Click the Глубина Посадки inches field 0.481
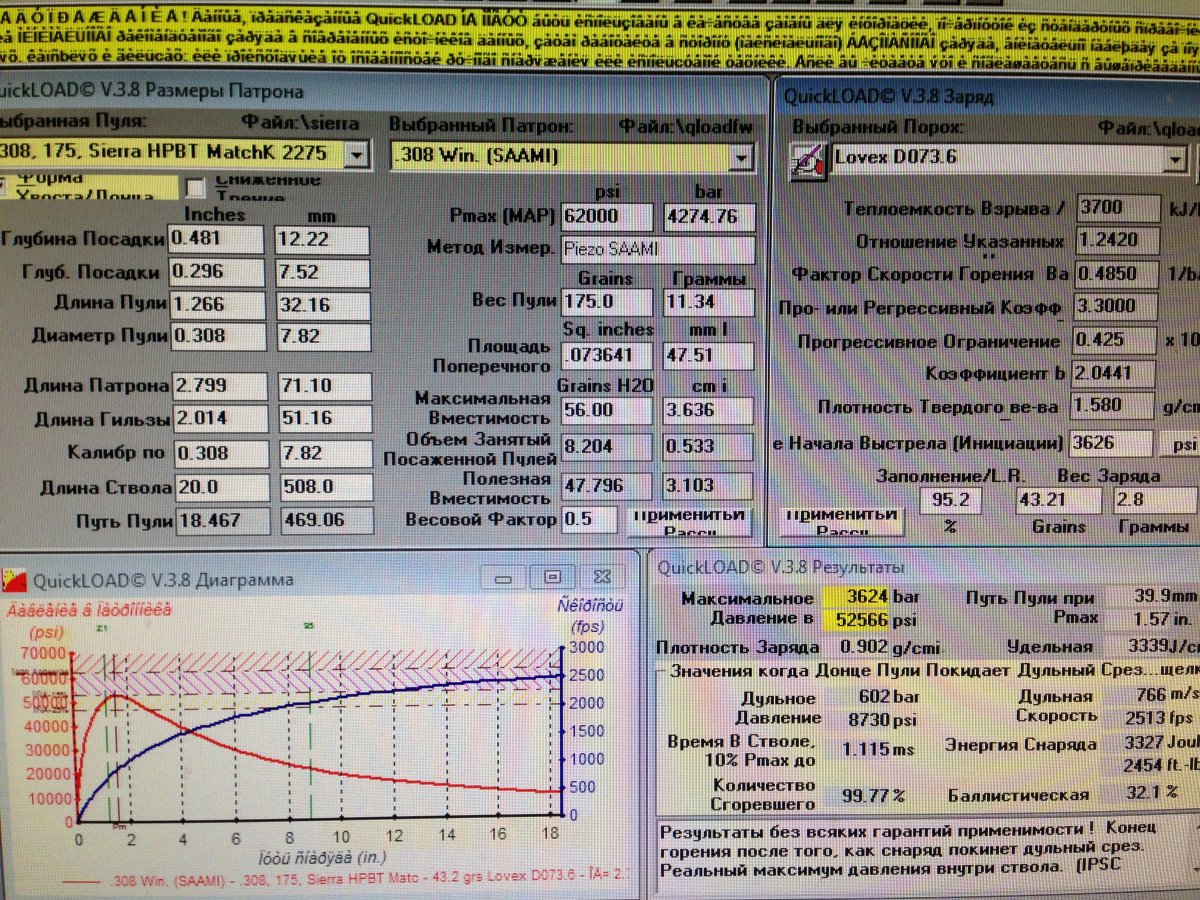 click(216, 240)
